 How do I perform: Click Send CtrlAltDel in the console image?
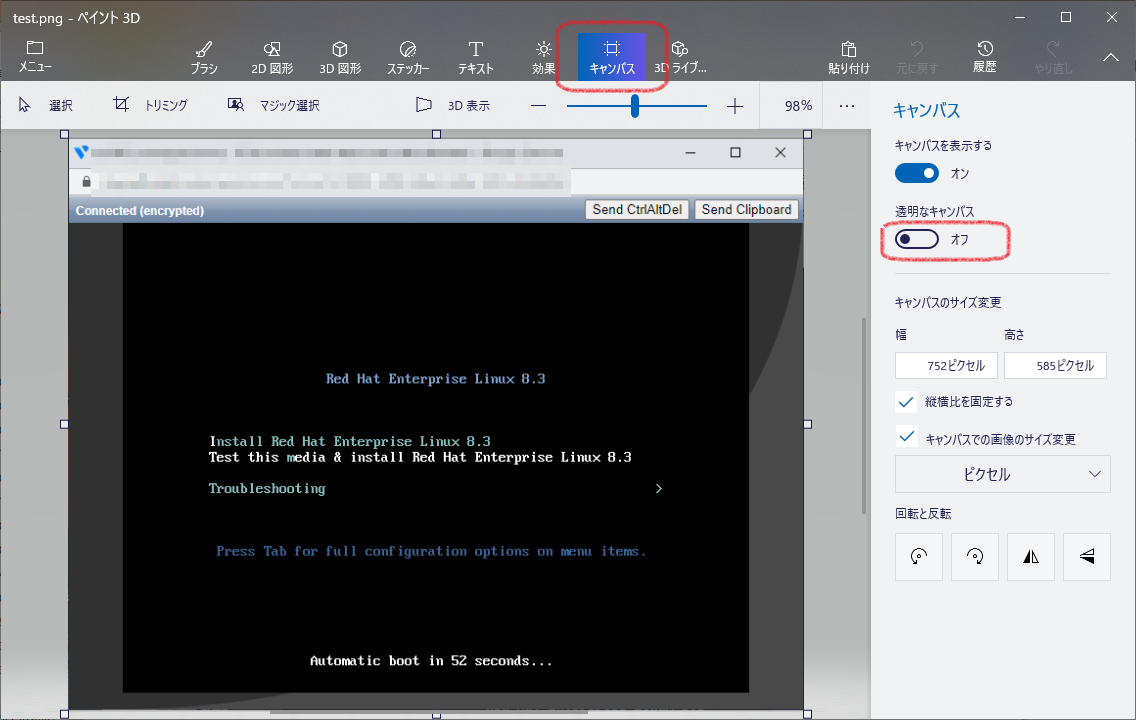pyautogui.click(x=637, y=209)
